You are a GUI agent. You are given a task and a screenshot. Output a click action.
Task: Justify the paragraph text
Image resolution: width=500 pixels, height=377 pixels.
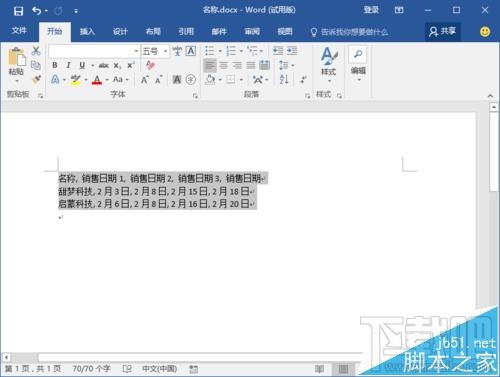tap(251, 65)
